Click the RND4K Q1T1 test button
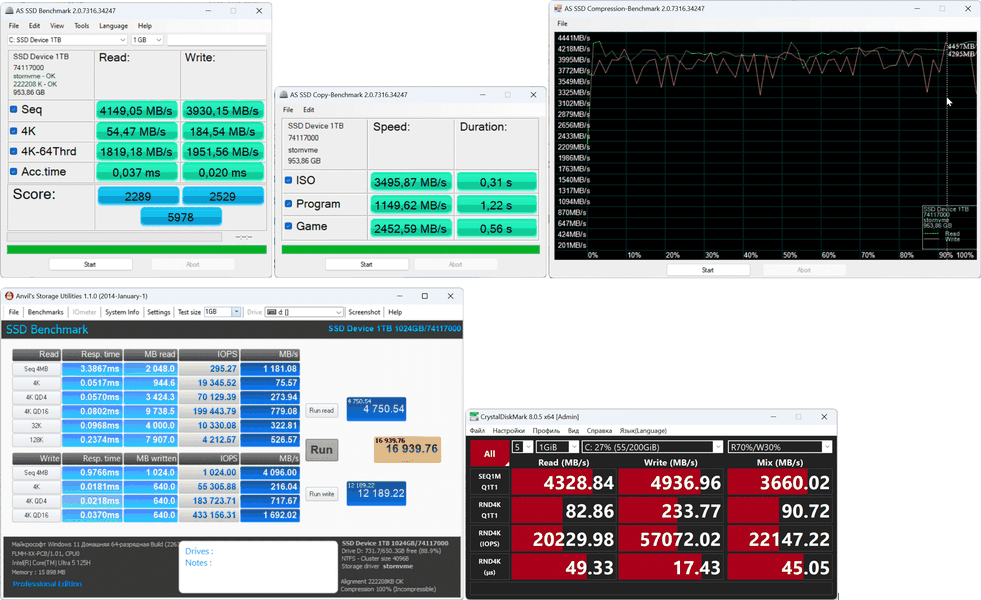 click(x=489, y=511)
